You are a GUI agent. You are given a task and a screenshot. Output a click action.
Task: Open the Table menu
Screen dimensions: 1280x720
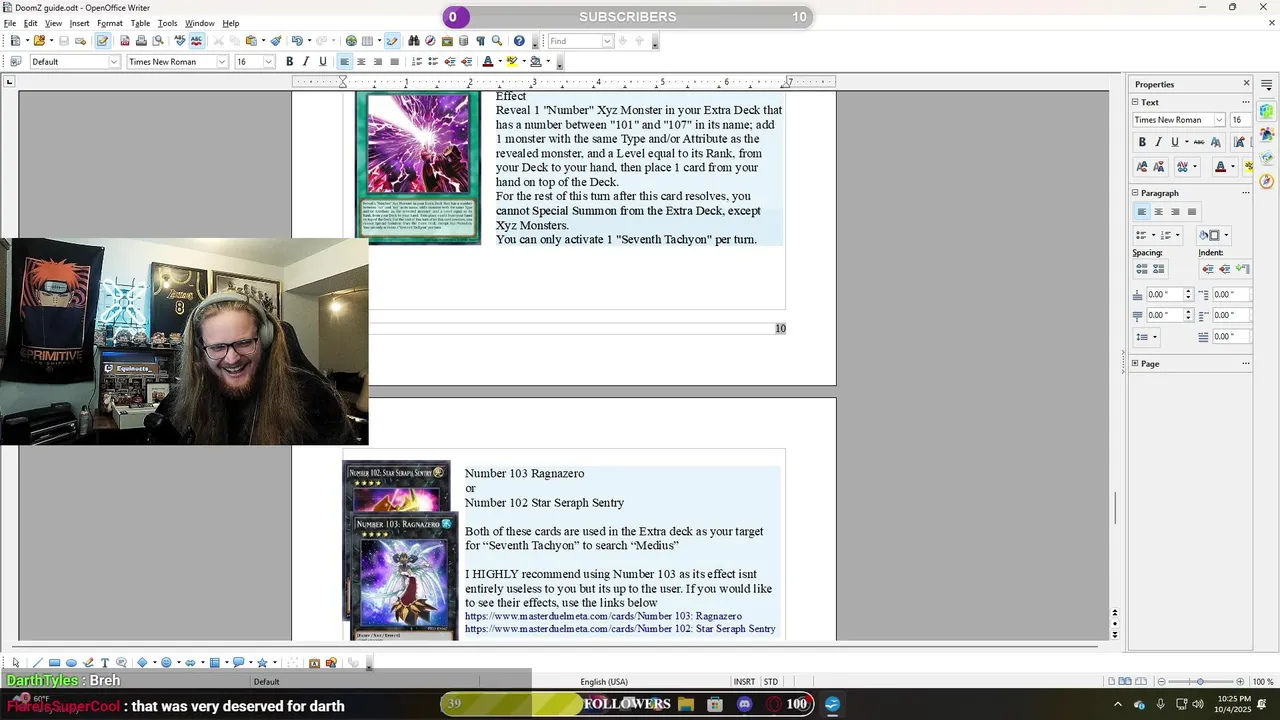(140, 23)
